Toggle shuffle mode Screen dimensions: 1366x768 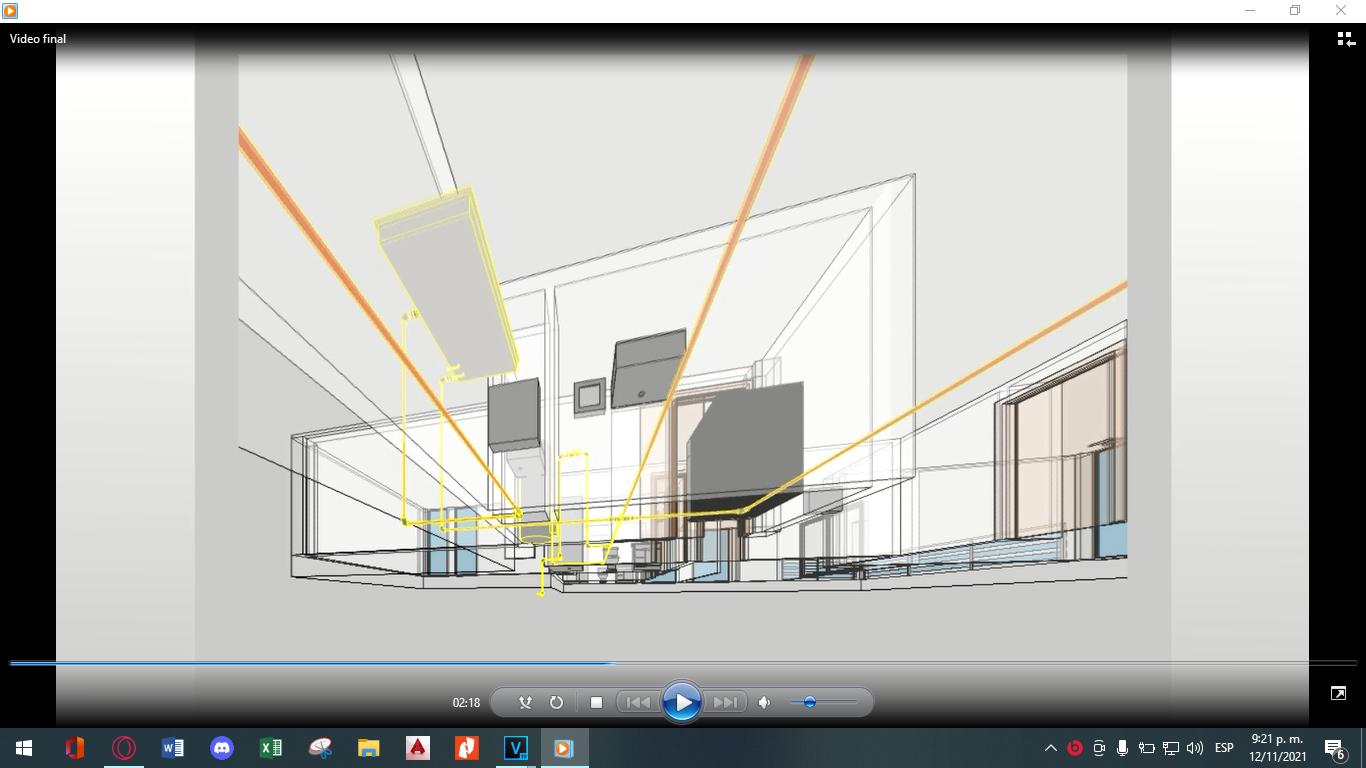(525, 702)
